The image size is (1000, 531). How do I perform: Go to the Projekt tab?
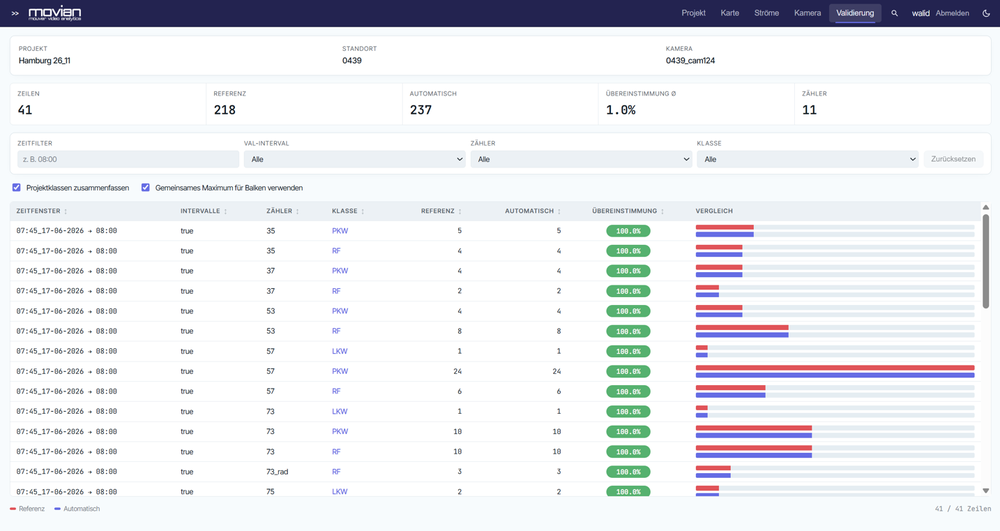click(693, 13)
